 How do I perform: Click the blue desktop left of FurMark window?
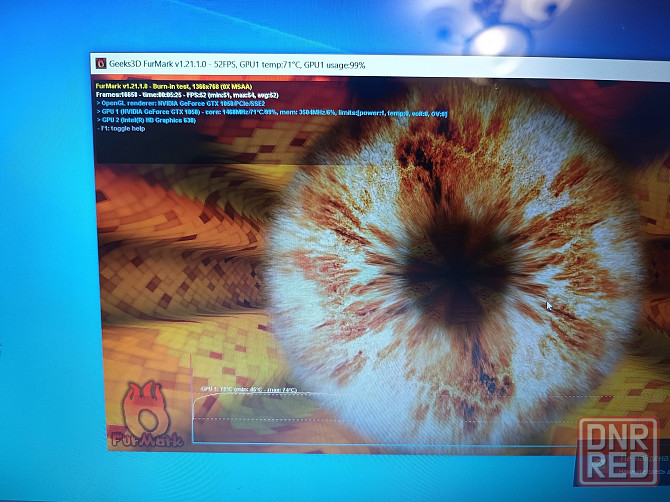coord(45,250)
